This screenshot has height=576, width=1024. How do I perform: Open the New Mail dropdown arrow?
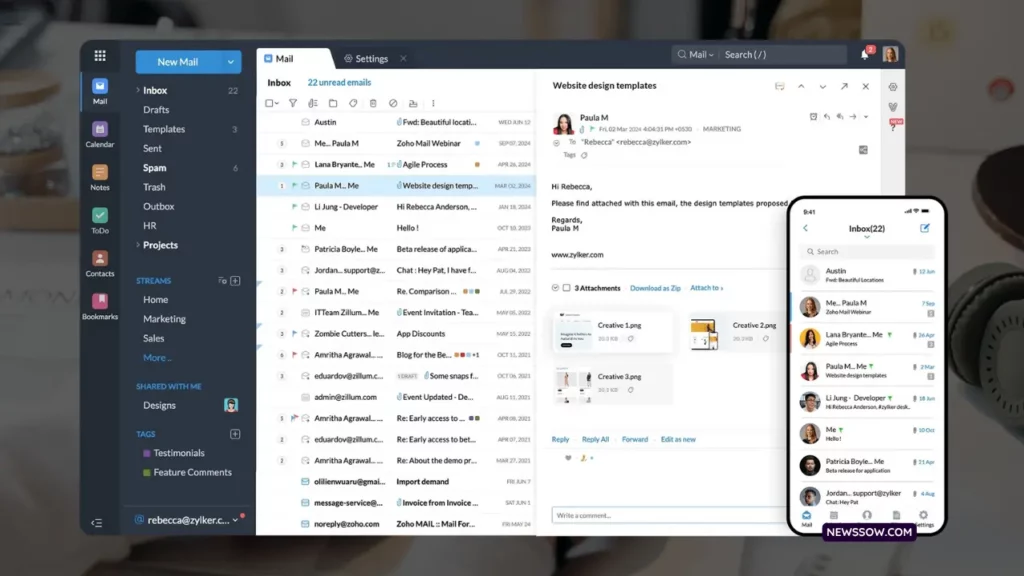[231, 61]
